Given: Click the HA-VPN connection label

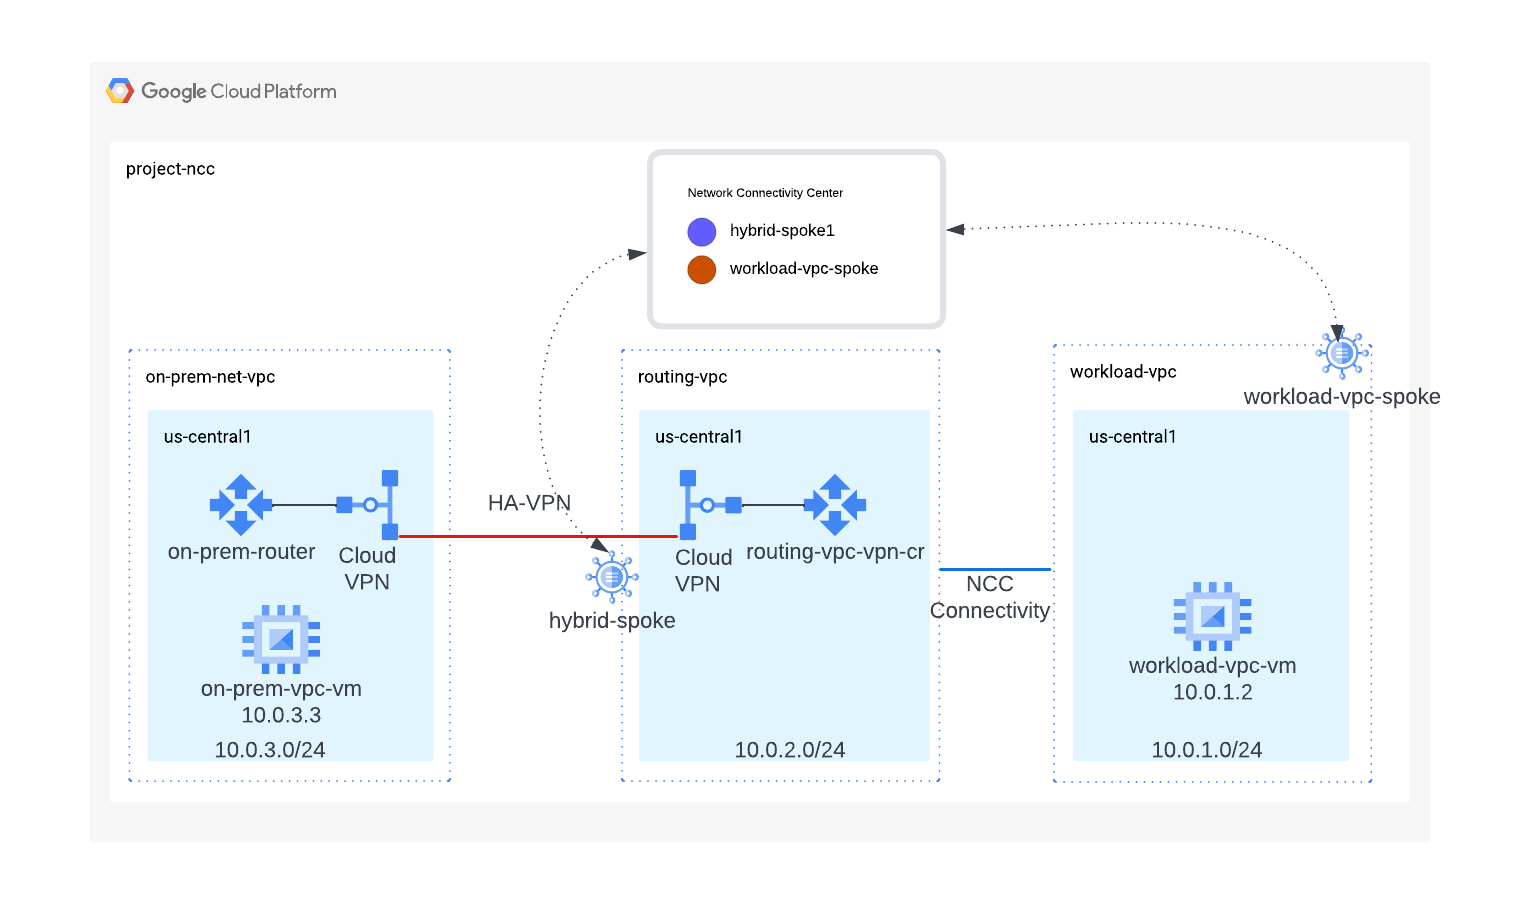Looking at the screenshot, I should [529, 503].
